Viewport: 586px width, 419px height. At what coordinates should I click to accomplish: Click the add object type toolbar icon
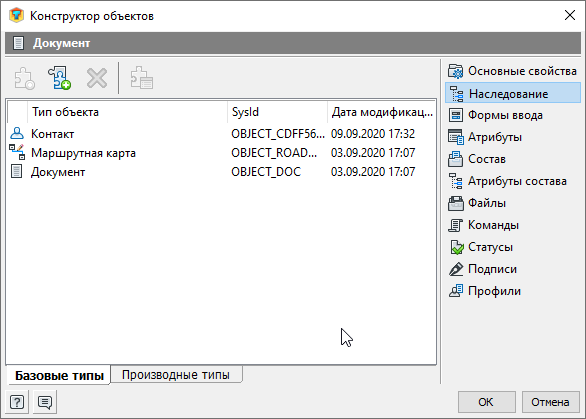(60, 78)
